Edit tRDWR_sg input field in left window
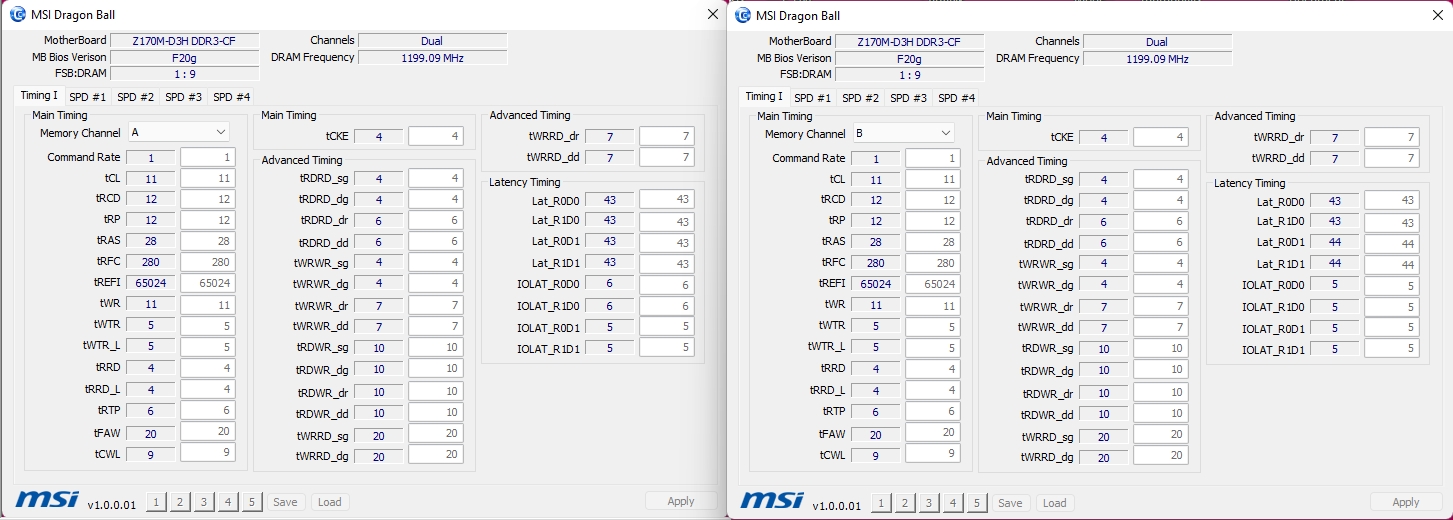 point(436,347)
